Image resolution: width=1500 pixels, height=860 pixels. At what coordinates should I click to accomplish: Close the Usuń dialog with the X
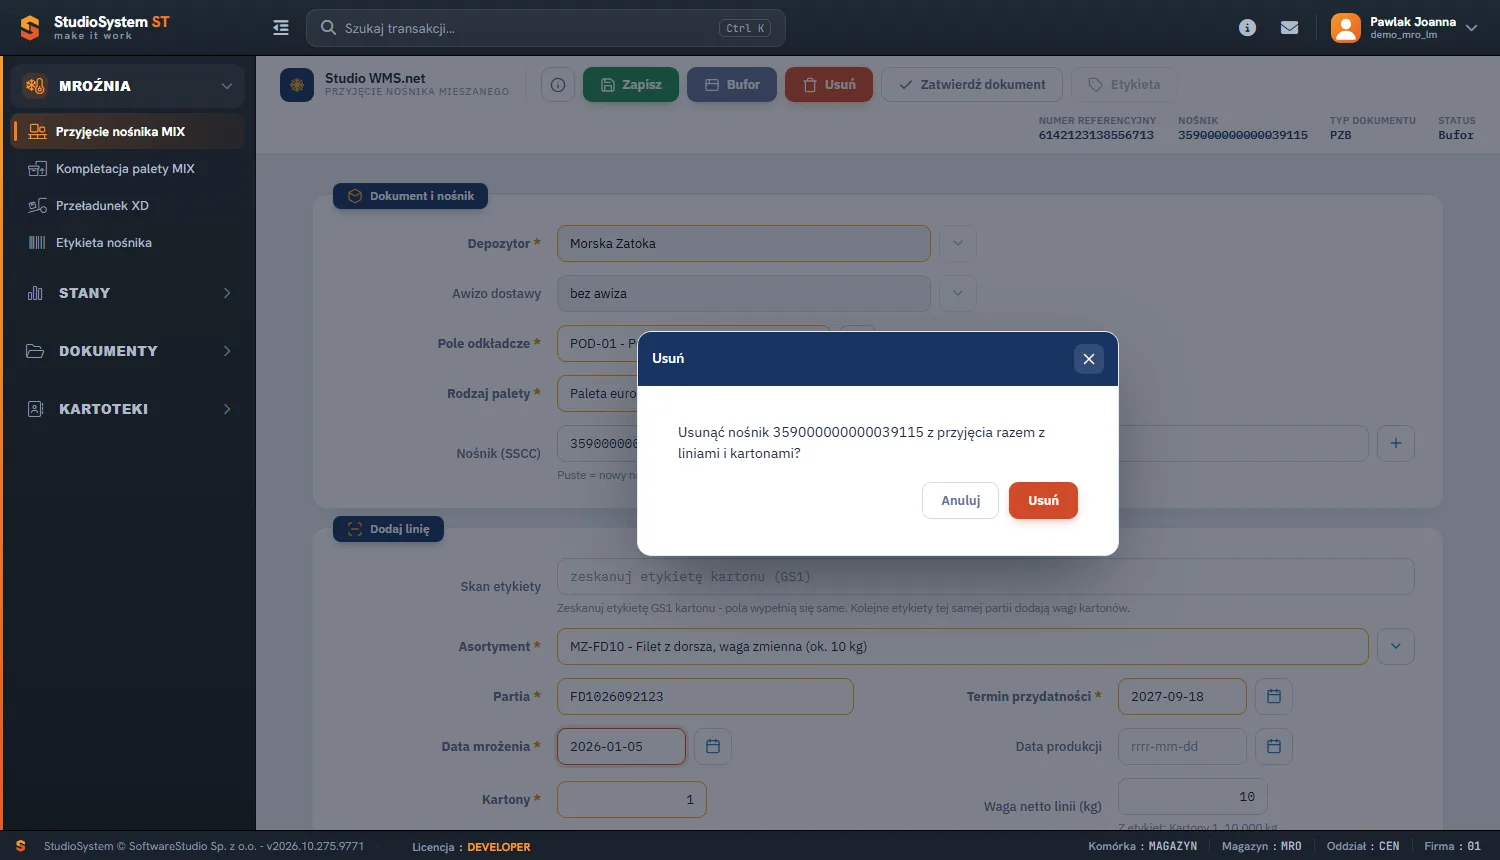click(x=1089, y=359)
